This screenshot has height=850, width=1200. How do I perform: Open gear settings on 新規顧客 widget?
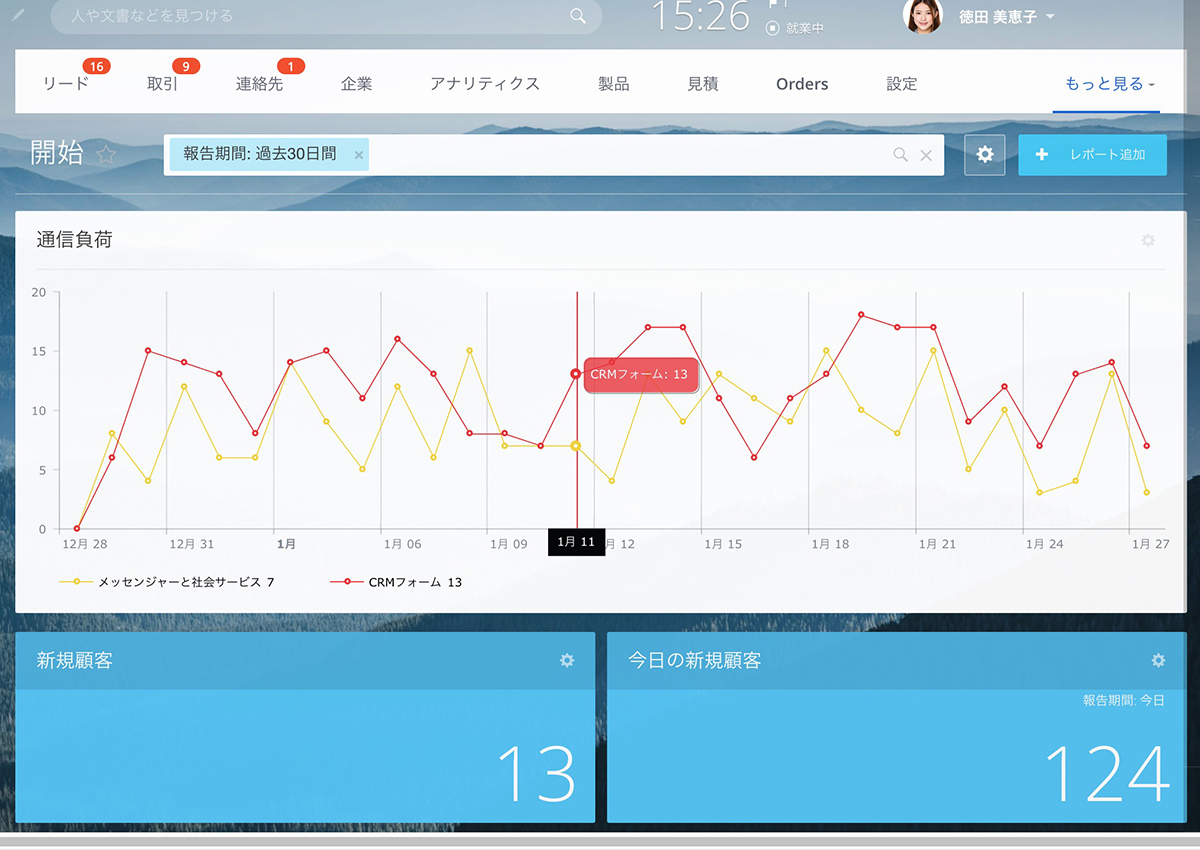pyautogui.click(x=567, y=661)
